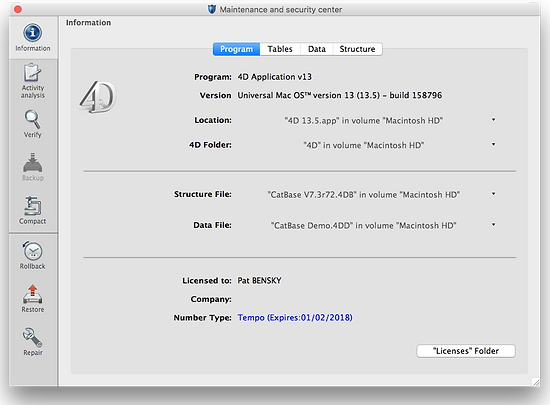Click the window resize grip corner

(536, 382)
